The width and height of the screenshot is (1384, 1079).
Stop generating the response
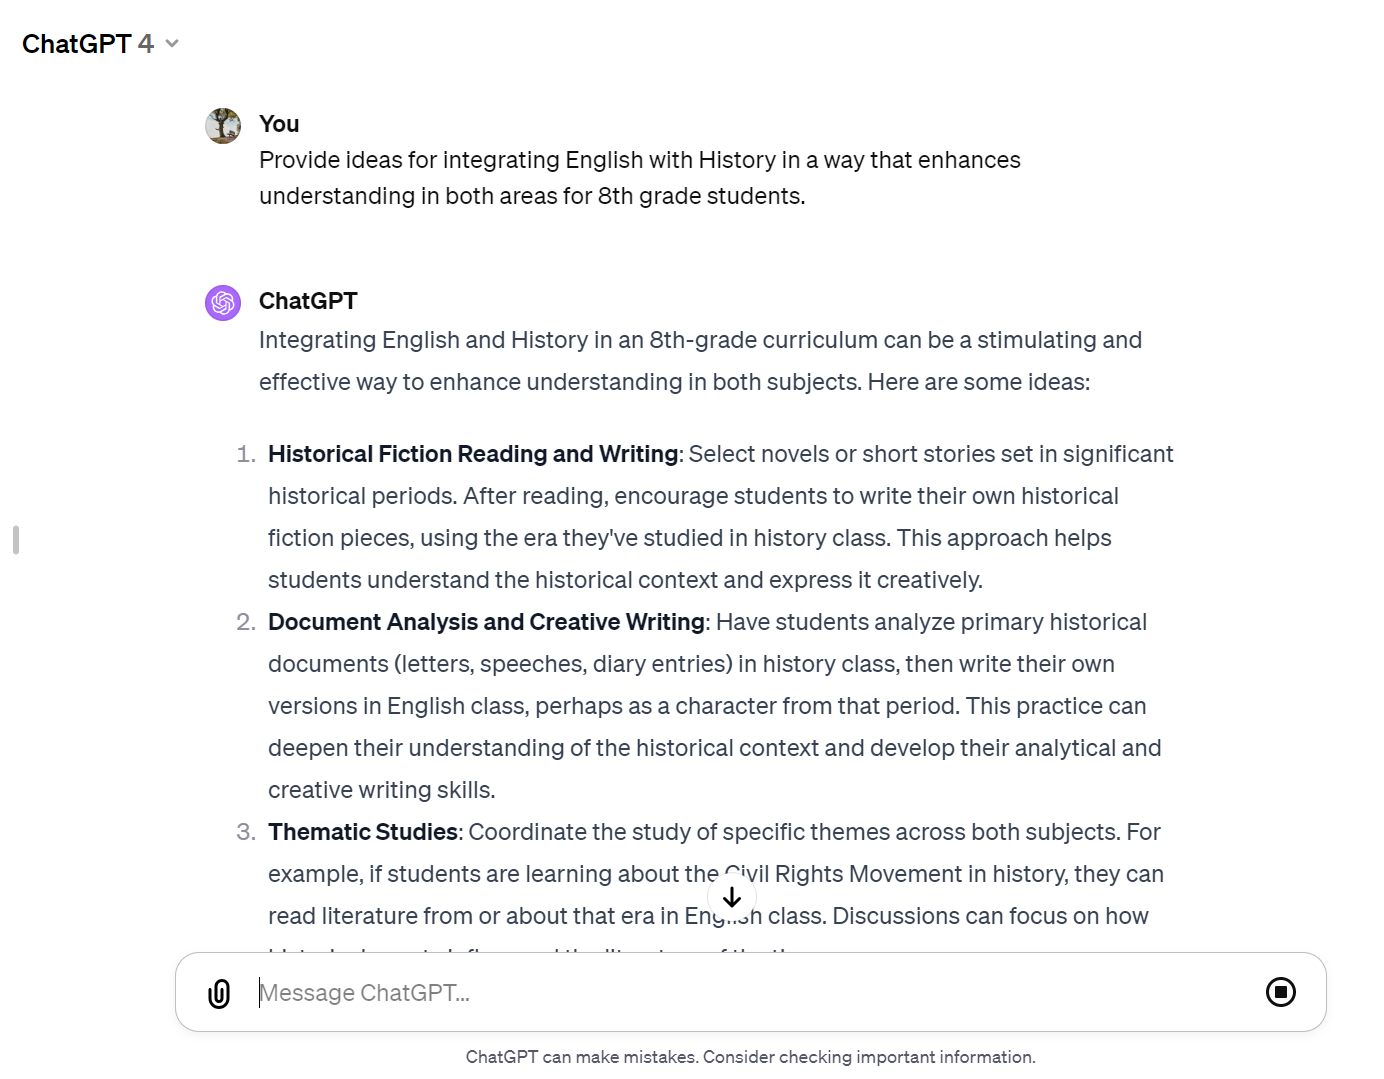point(1280,992)
